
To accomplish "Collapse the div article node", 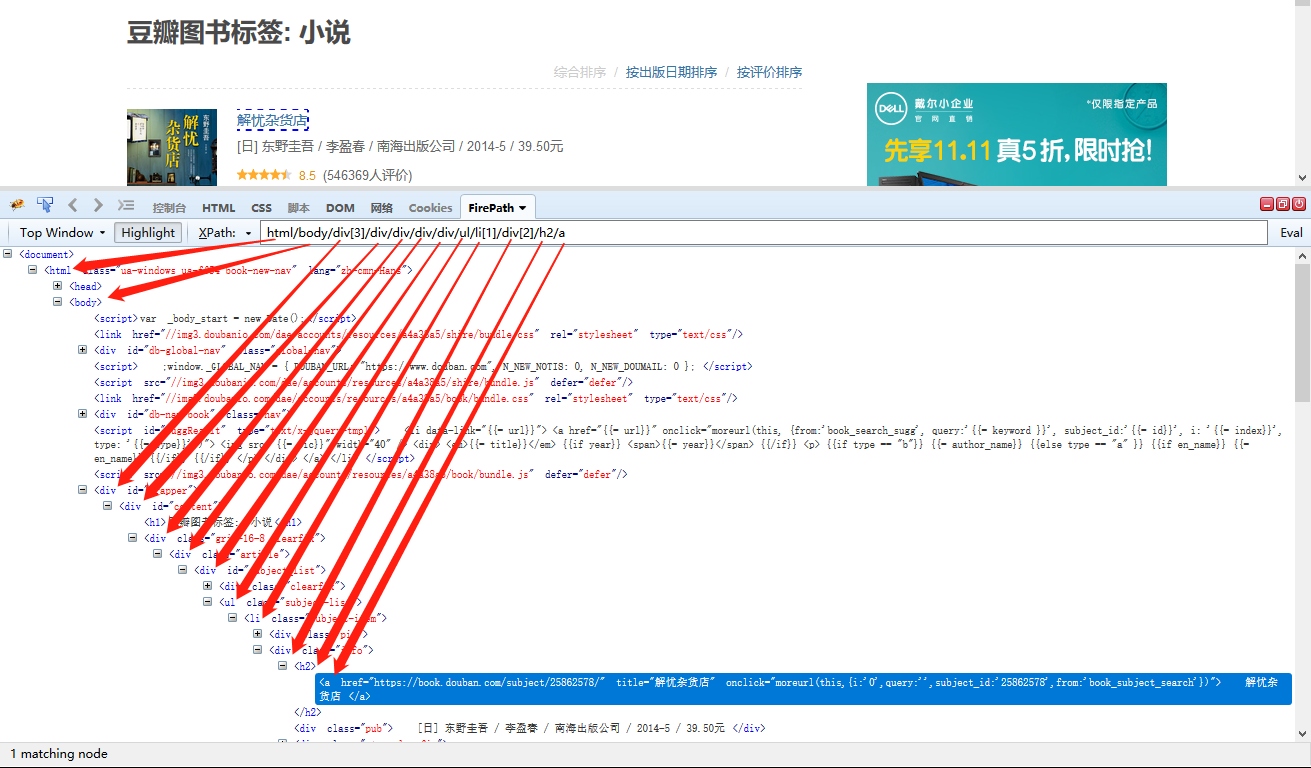I will [158, 554].
